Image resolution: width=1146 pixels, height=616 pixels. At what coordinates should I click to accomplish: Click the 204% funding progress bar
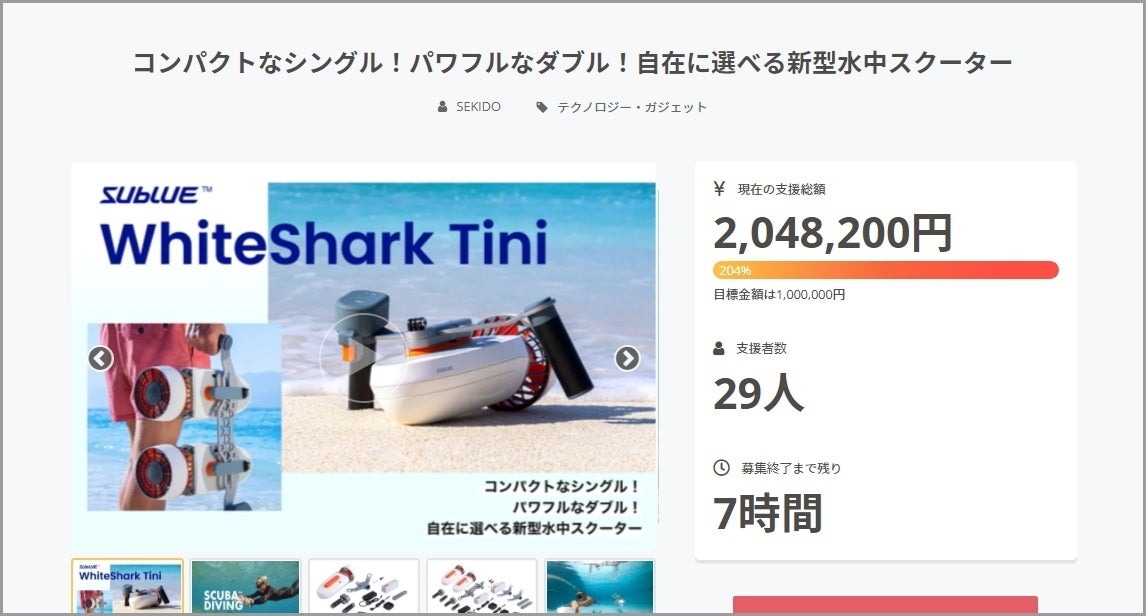click(x=886, y=270)
